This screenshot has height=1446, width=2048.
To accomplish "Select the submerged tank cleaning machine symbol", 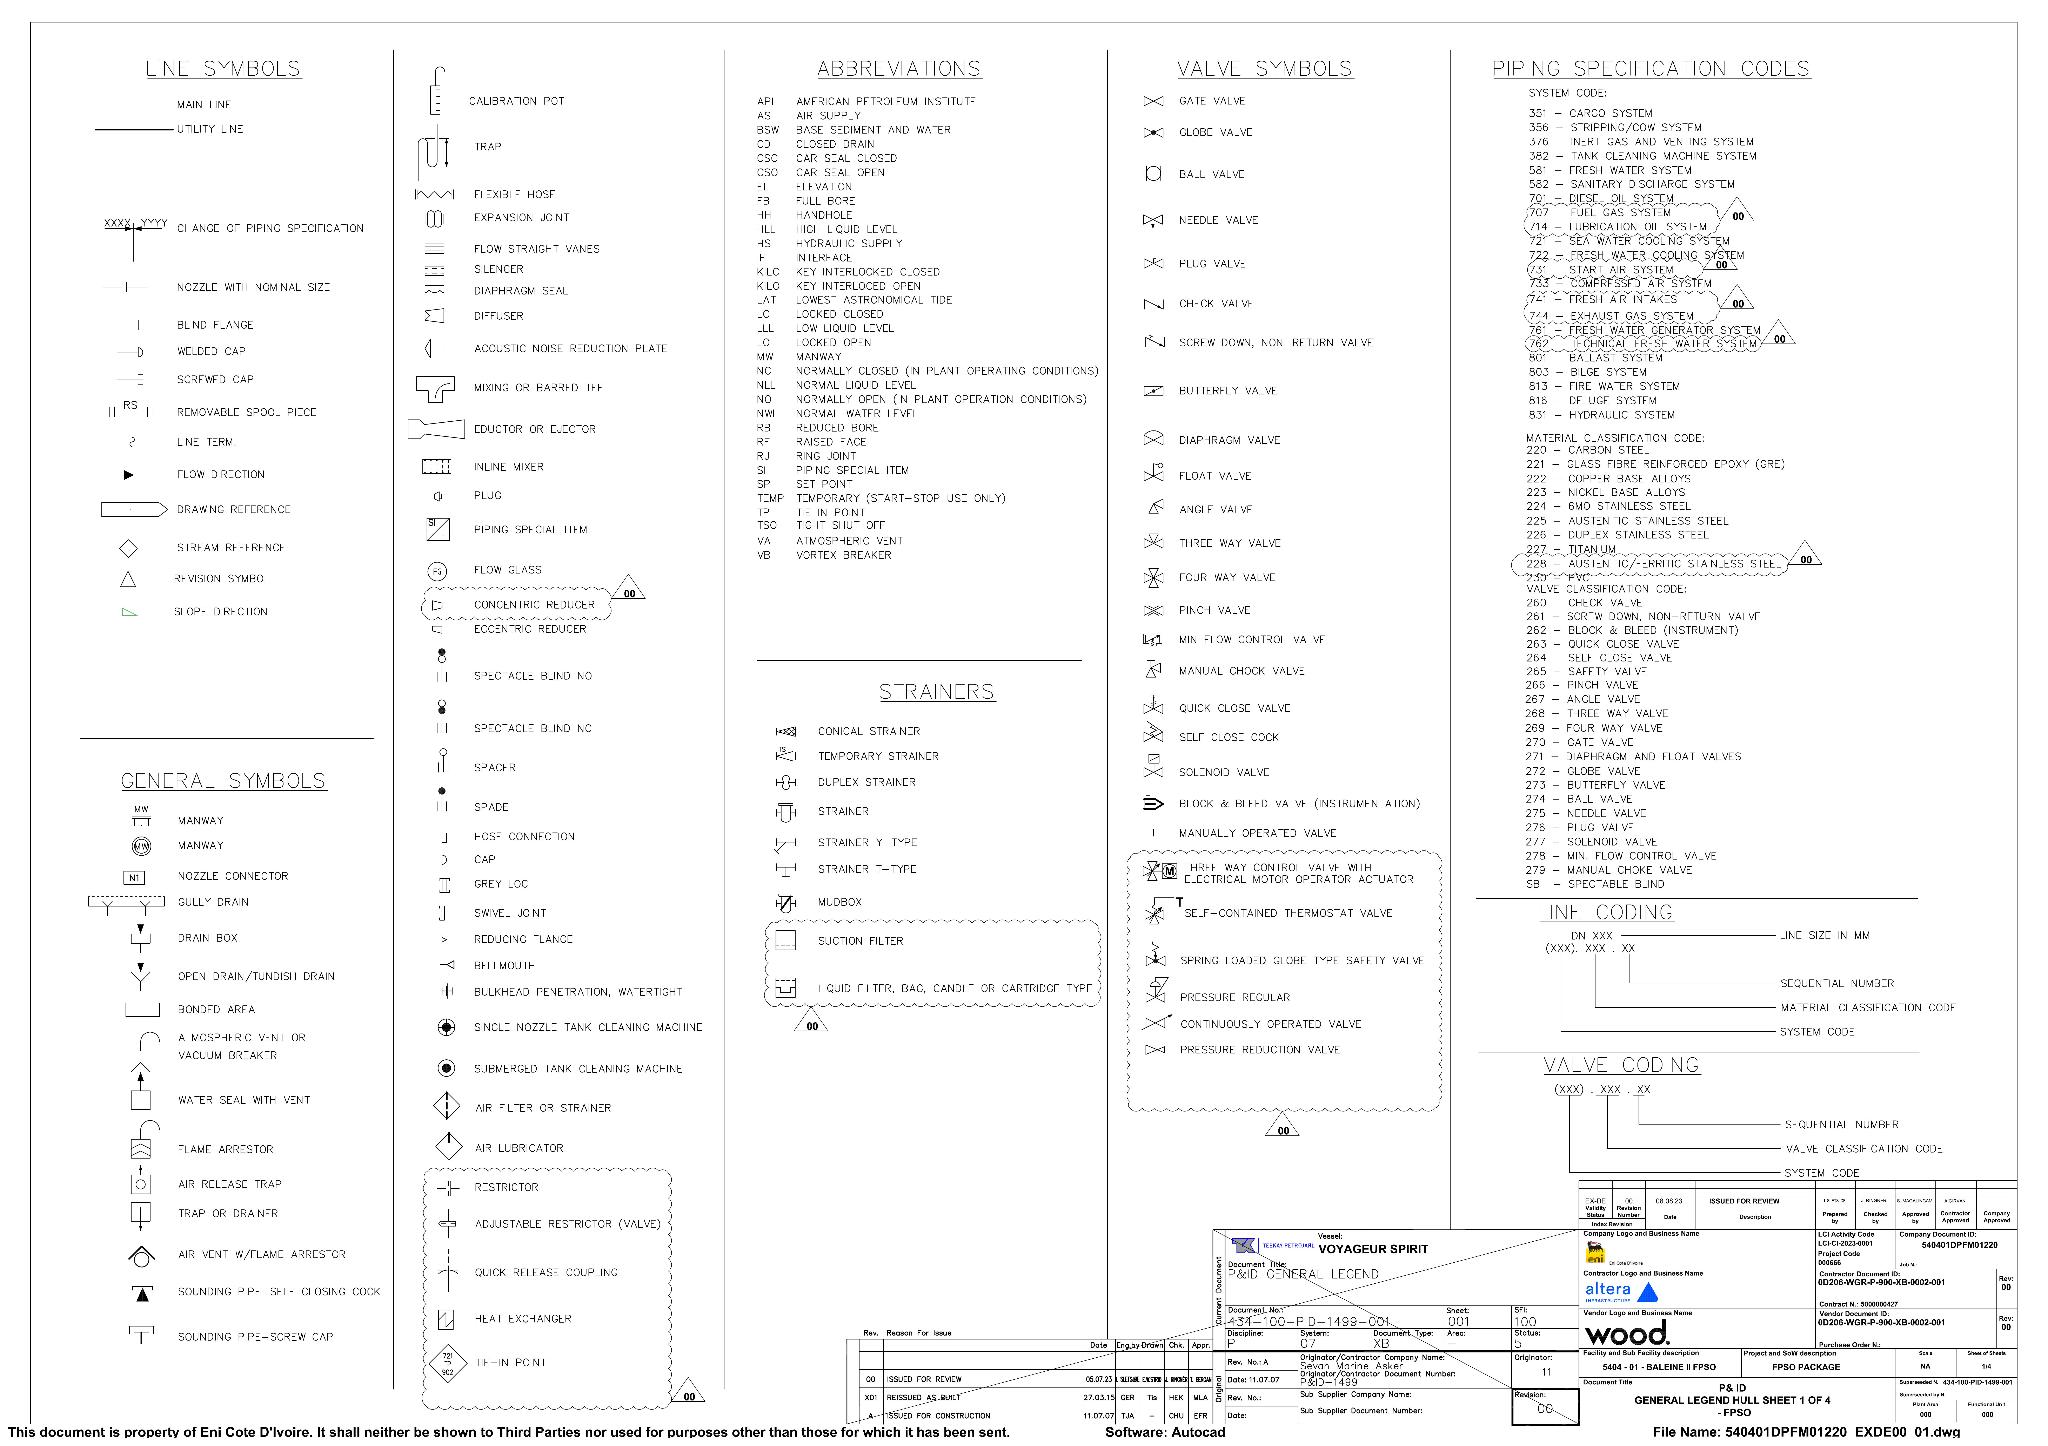I will click(447, 1068).
